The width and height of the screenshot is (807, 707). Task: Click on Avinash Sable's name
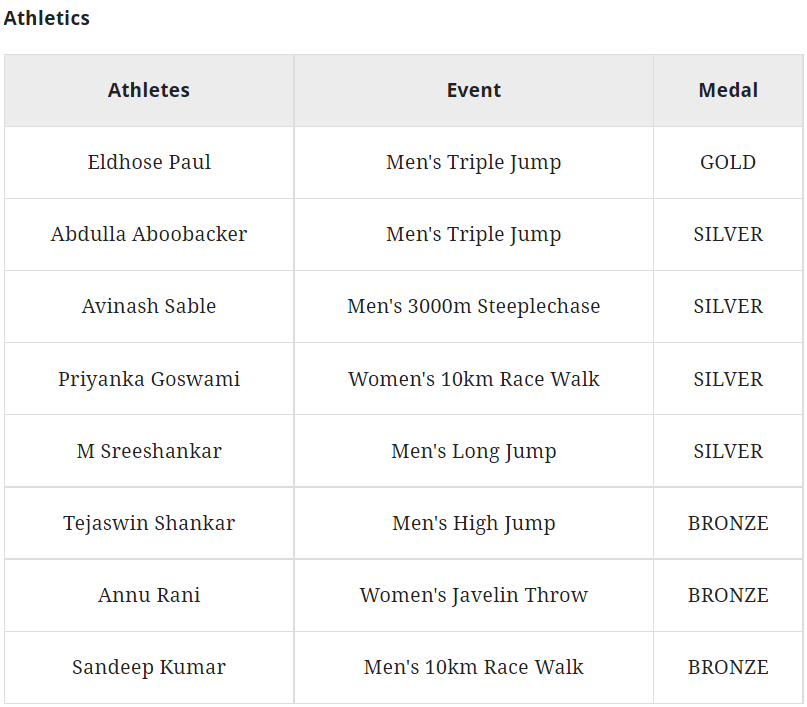149,306
